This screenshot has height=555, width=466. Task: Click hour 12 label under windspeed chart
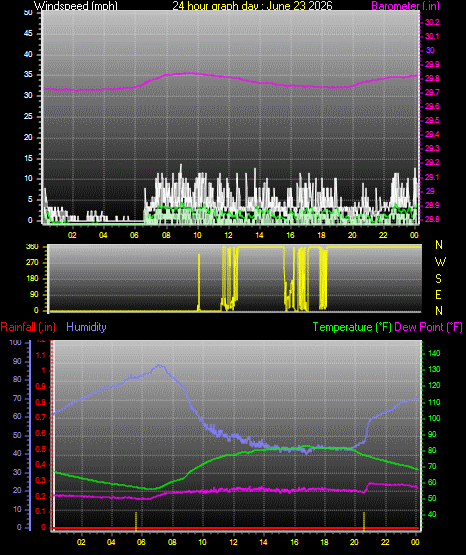coord(228,235)
